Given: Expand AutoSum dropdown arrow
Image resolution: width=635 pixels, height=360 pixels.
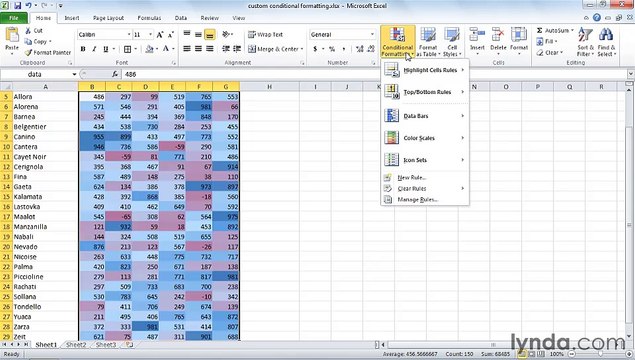Looking at the screenshot, I should (x=572, y=30).
